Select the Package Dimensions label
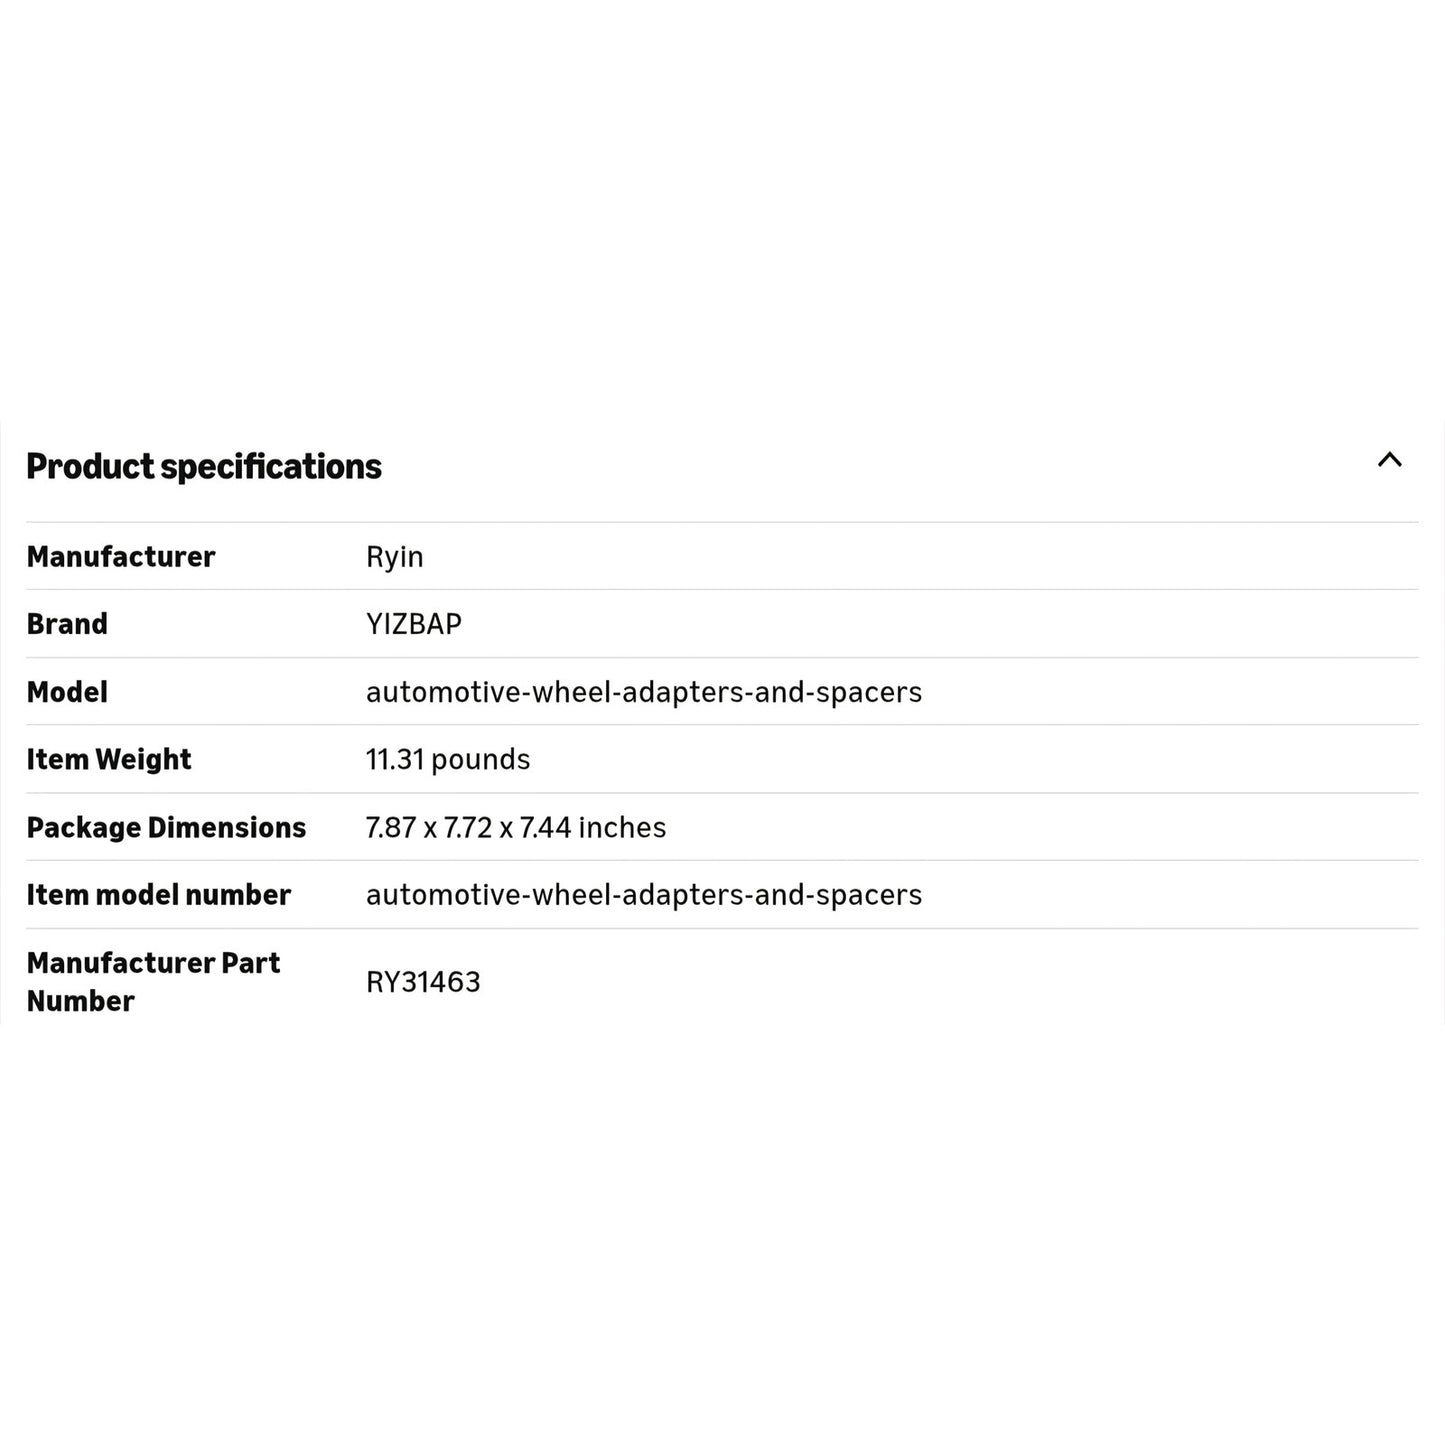Viewport: 1445px width, 1445px height. [166, 828]
